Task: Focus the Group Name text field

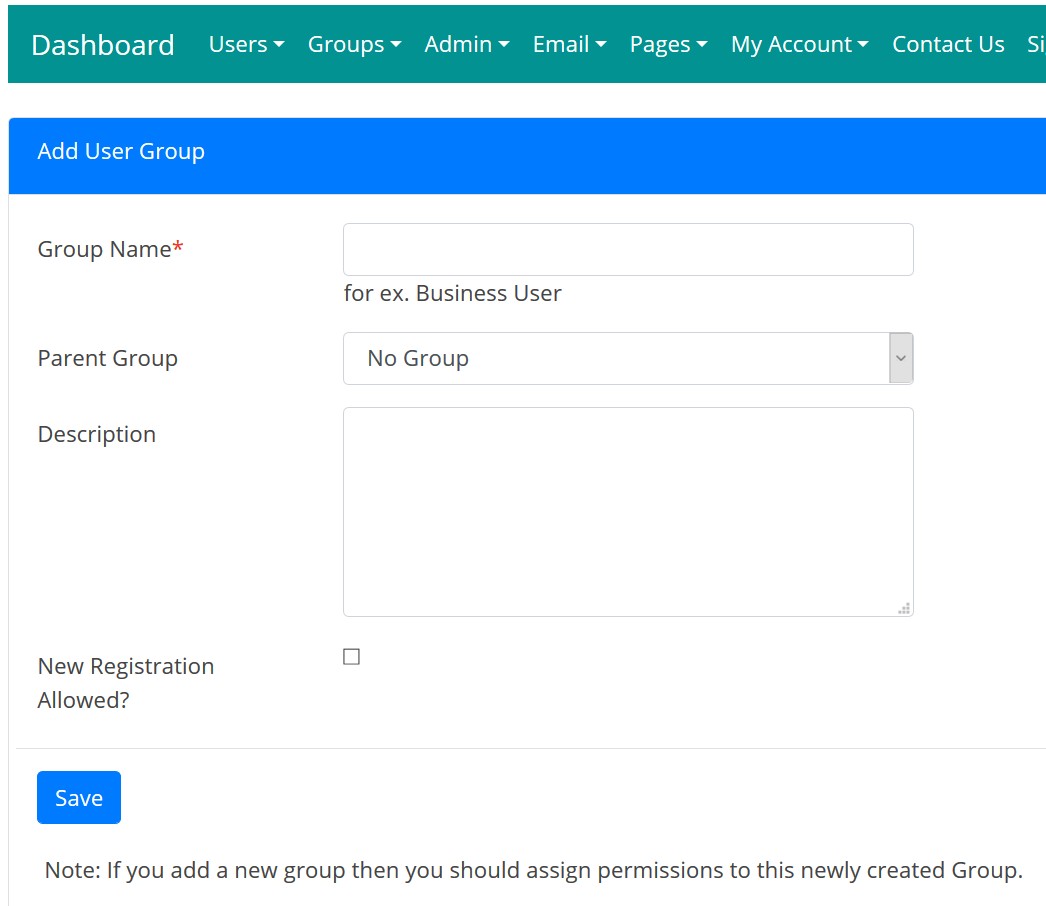Action: pos(628,250)
